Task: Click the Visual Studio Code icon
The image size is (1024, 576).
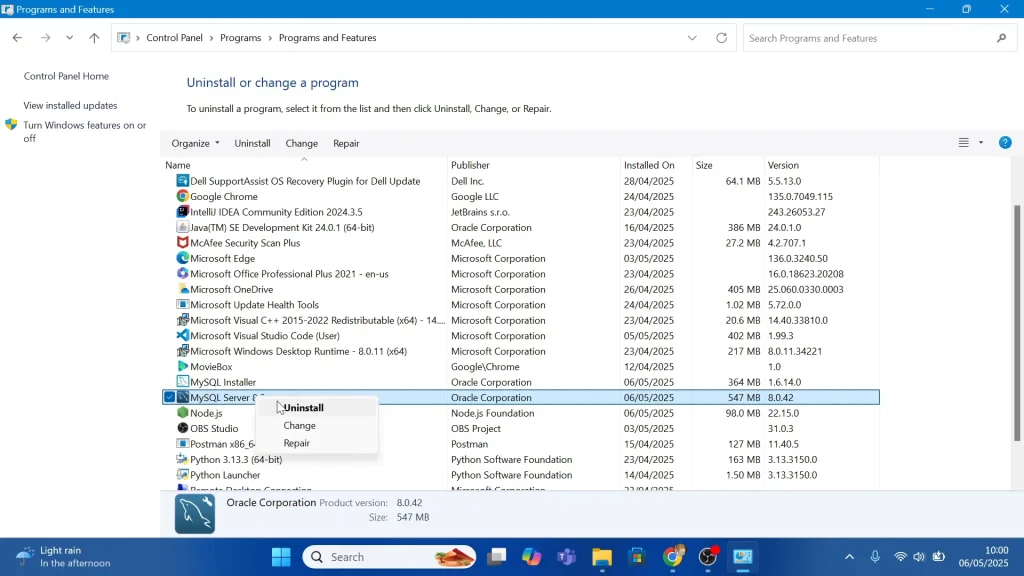Action: 182,336
